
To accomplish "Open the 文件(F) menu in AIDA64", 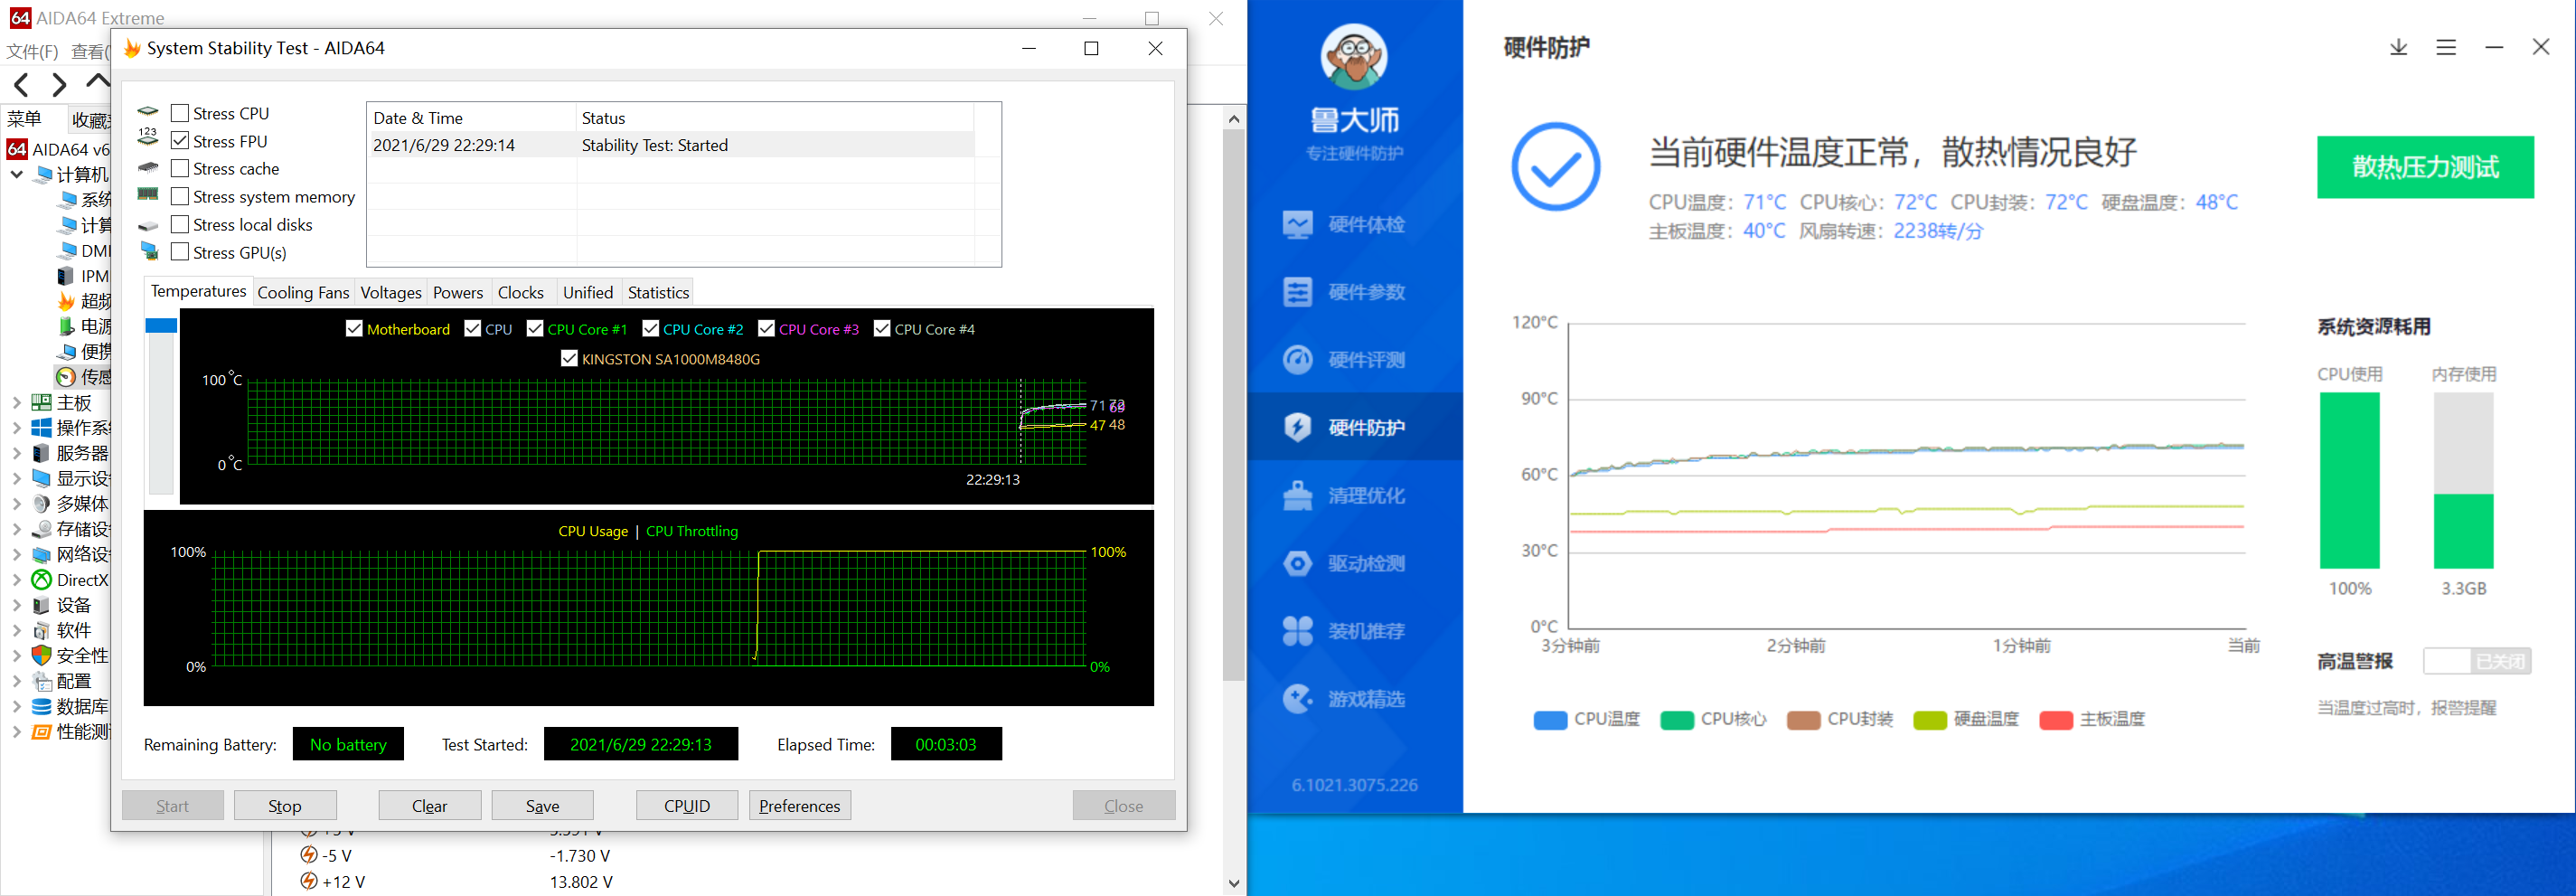I will (x=33, y=51).
